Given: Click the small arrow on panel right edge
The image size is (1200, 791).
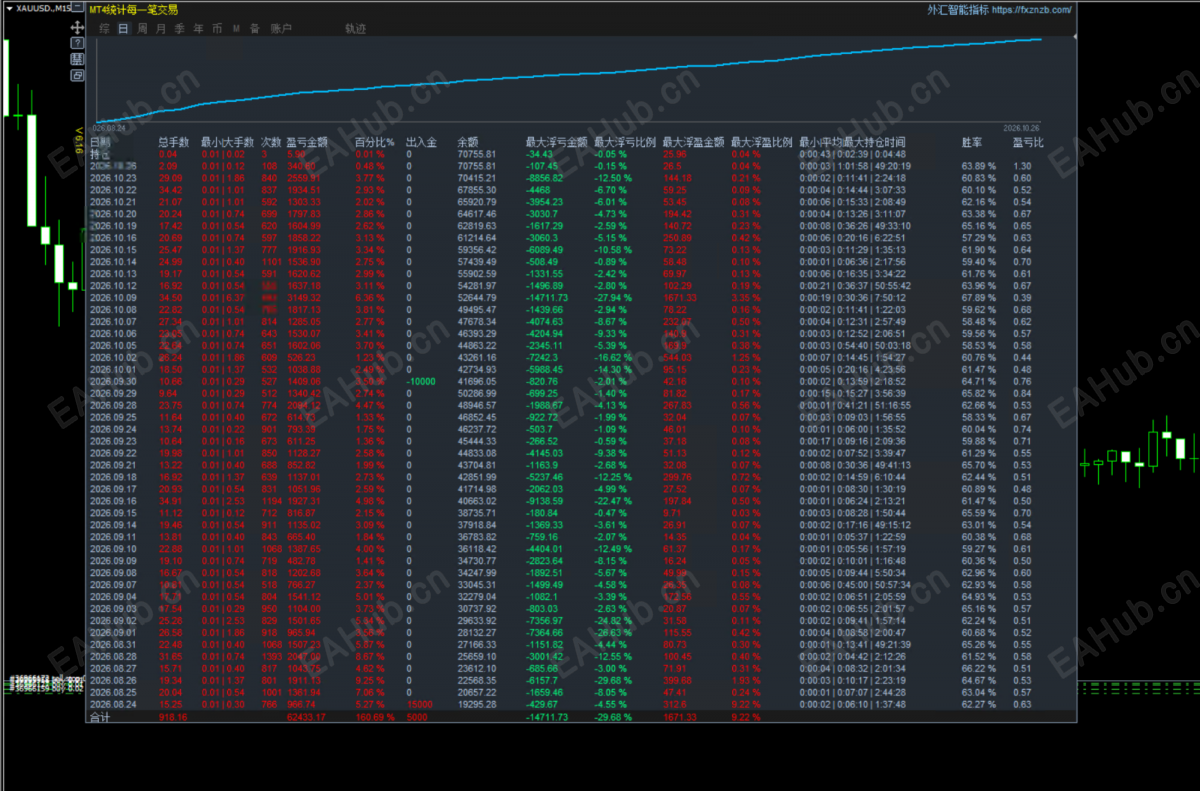Looking at the screenshot, I should click(1075, 36).
